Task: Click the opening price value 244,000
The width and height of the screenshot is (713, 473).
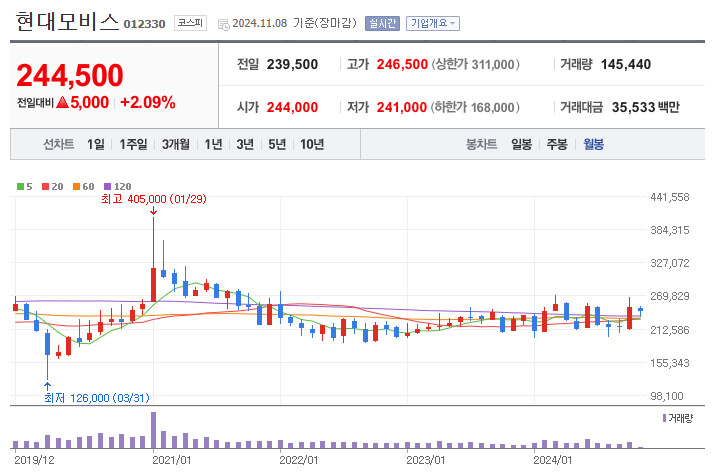Action: [292, 107]
